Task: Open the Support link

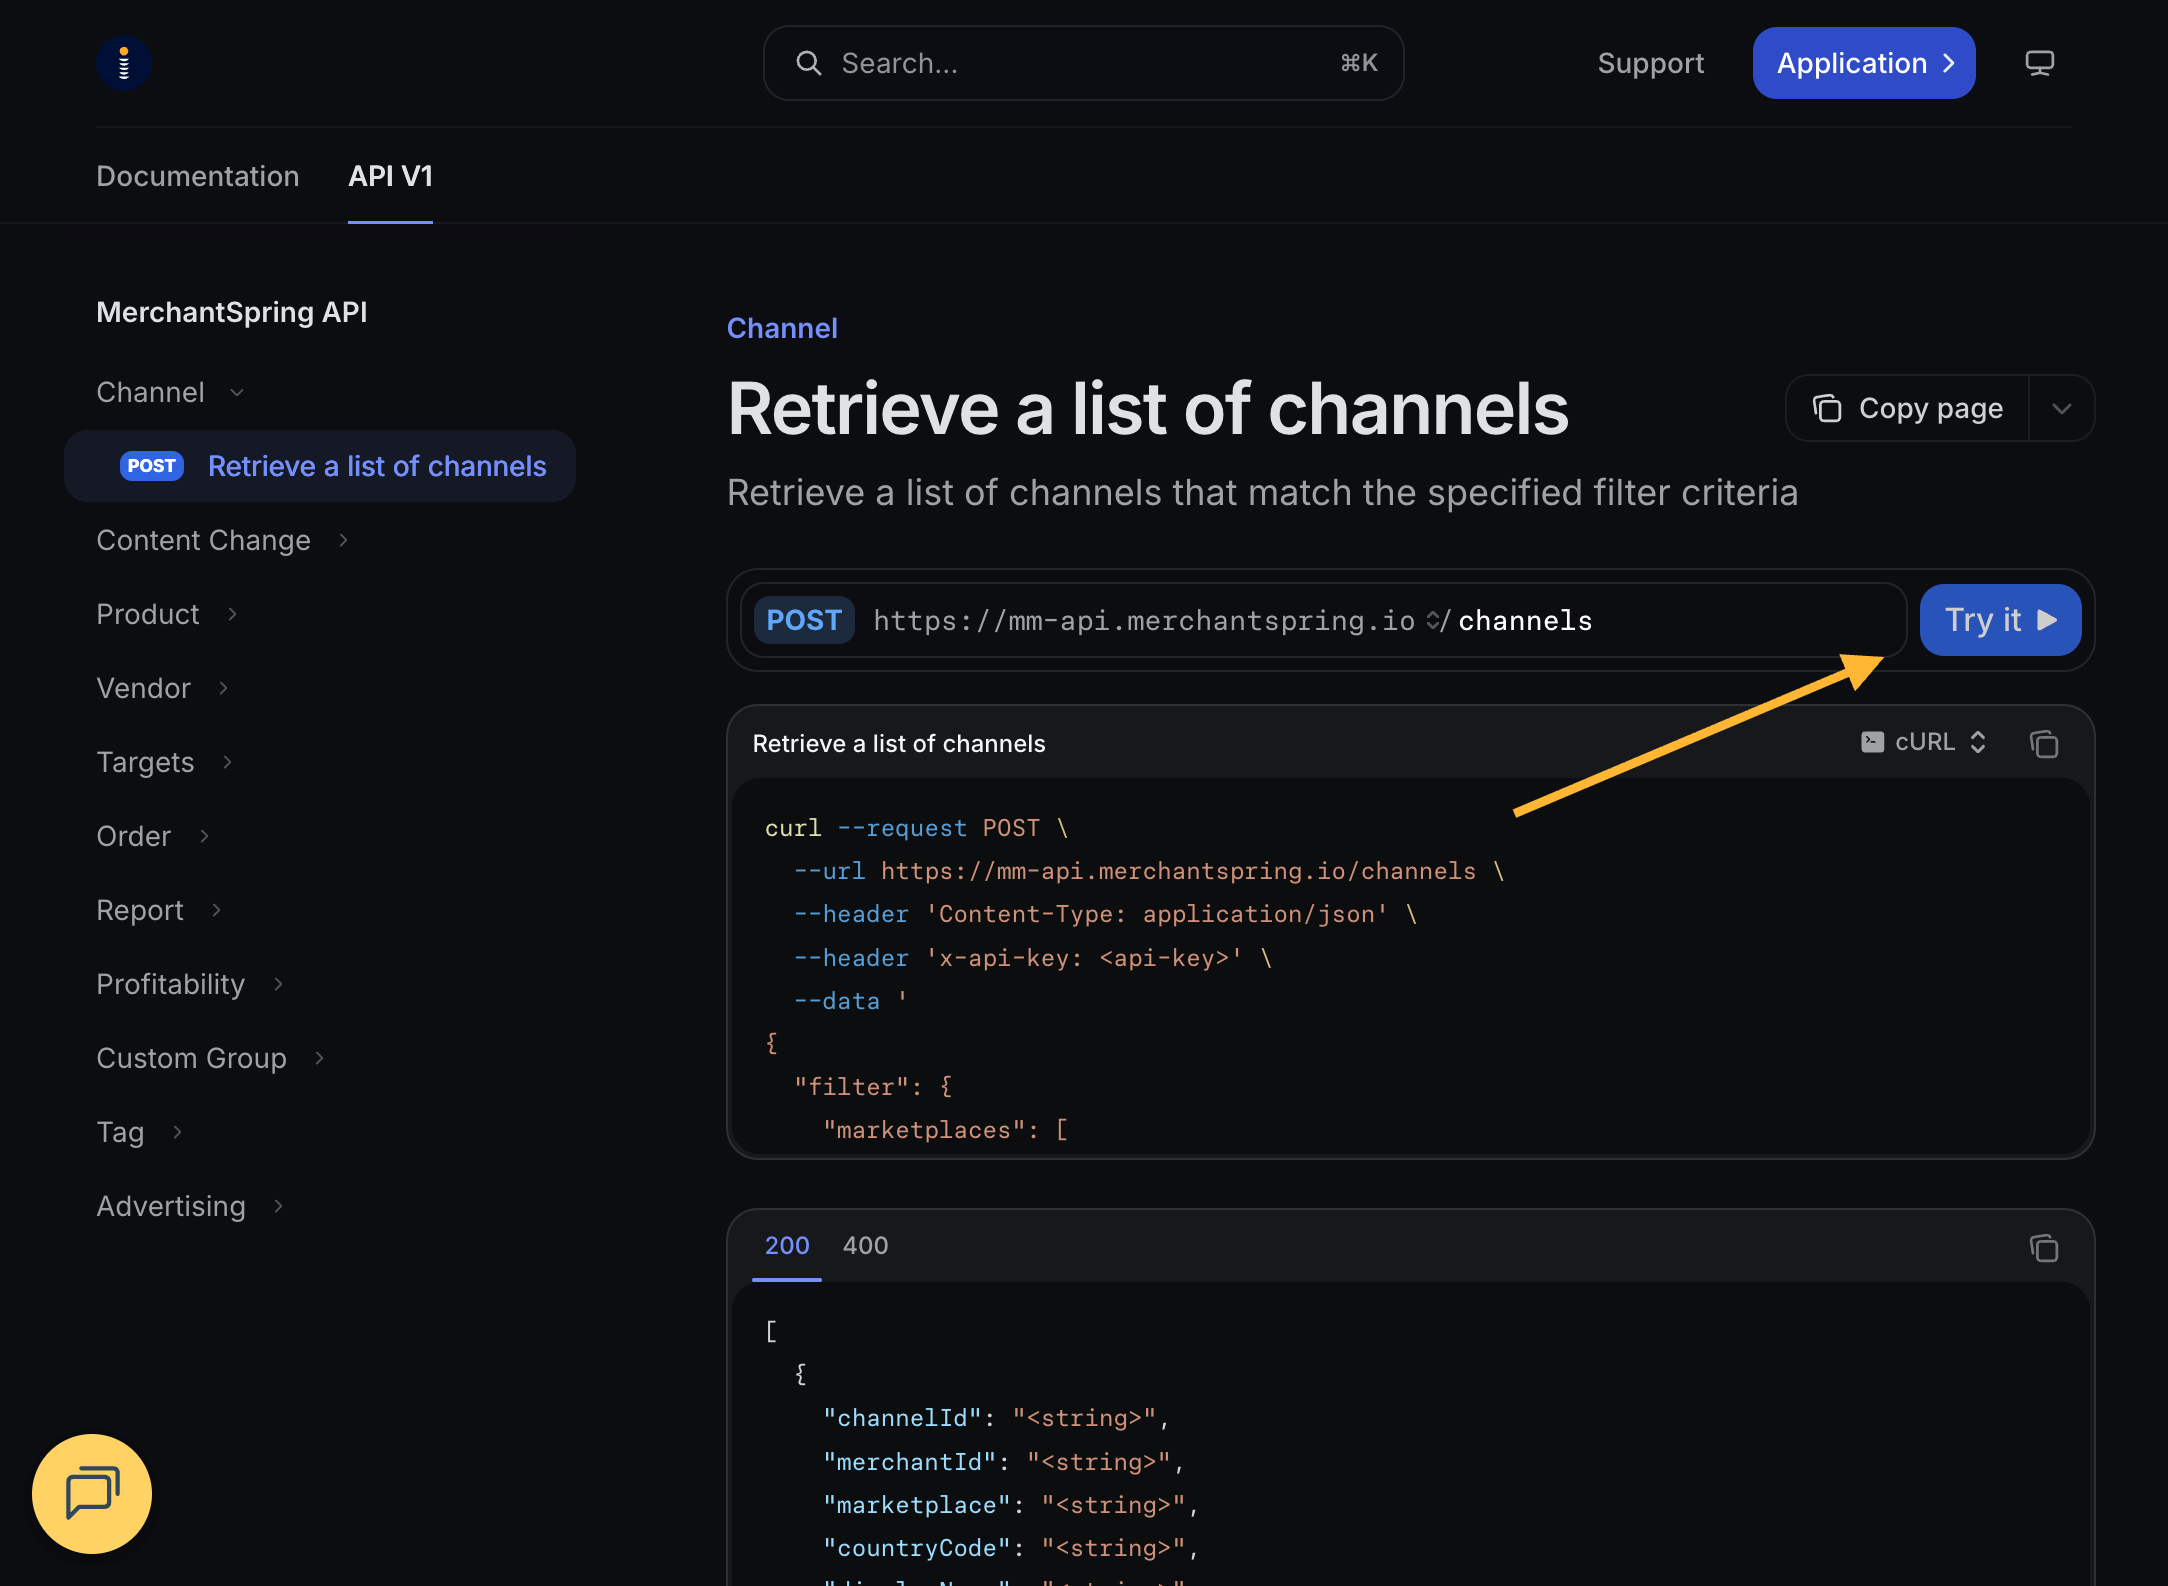Action: tap(1650, 63)
